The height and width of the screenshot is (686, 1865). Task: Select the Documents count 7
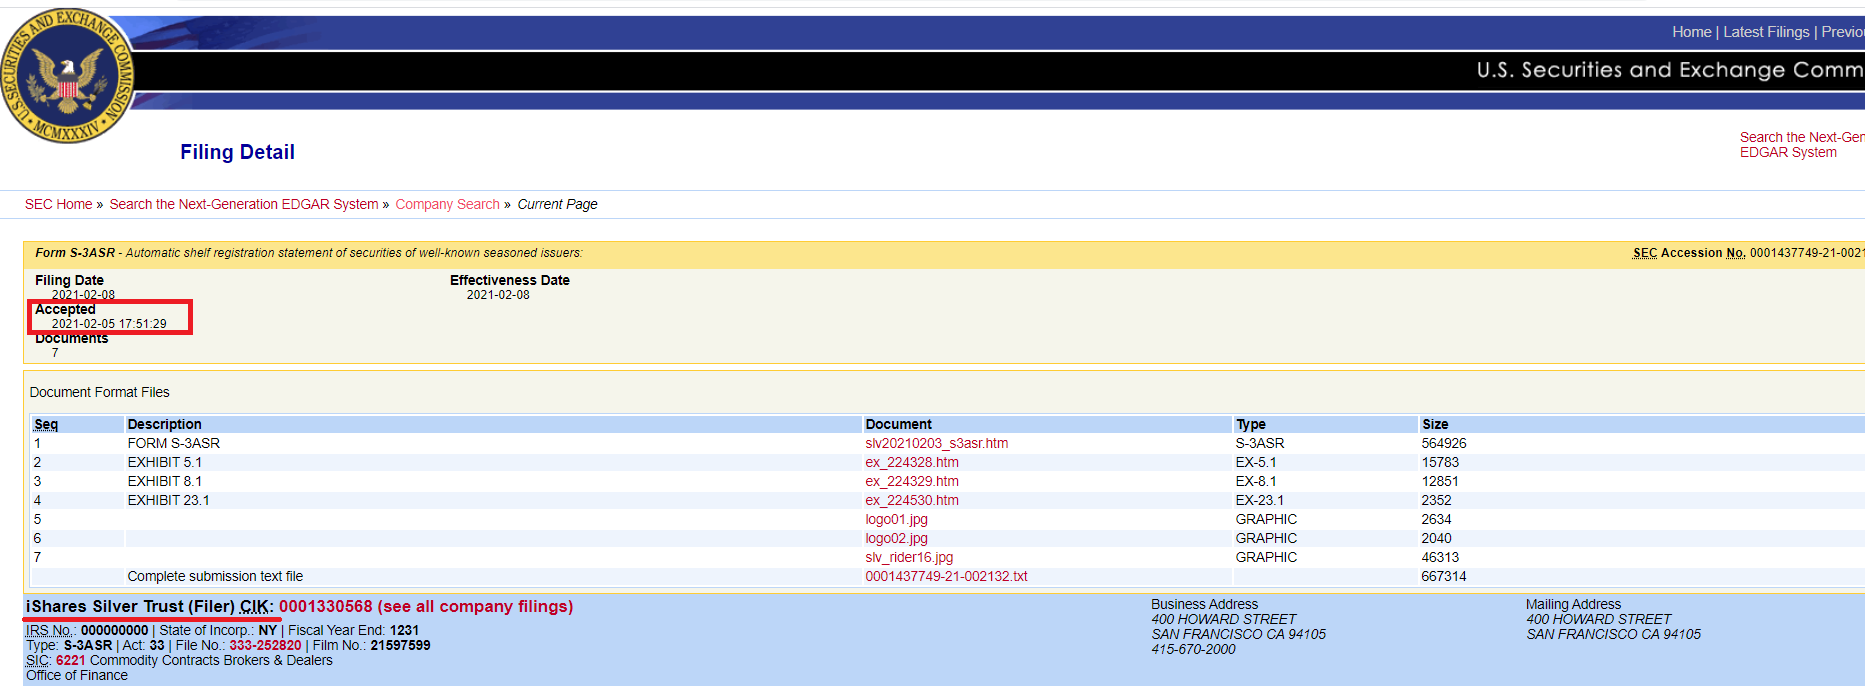tap(55, 353)
